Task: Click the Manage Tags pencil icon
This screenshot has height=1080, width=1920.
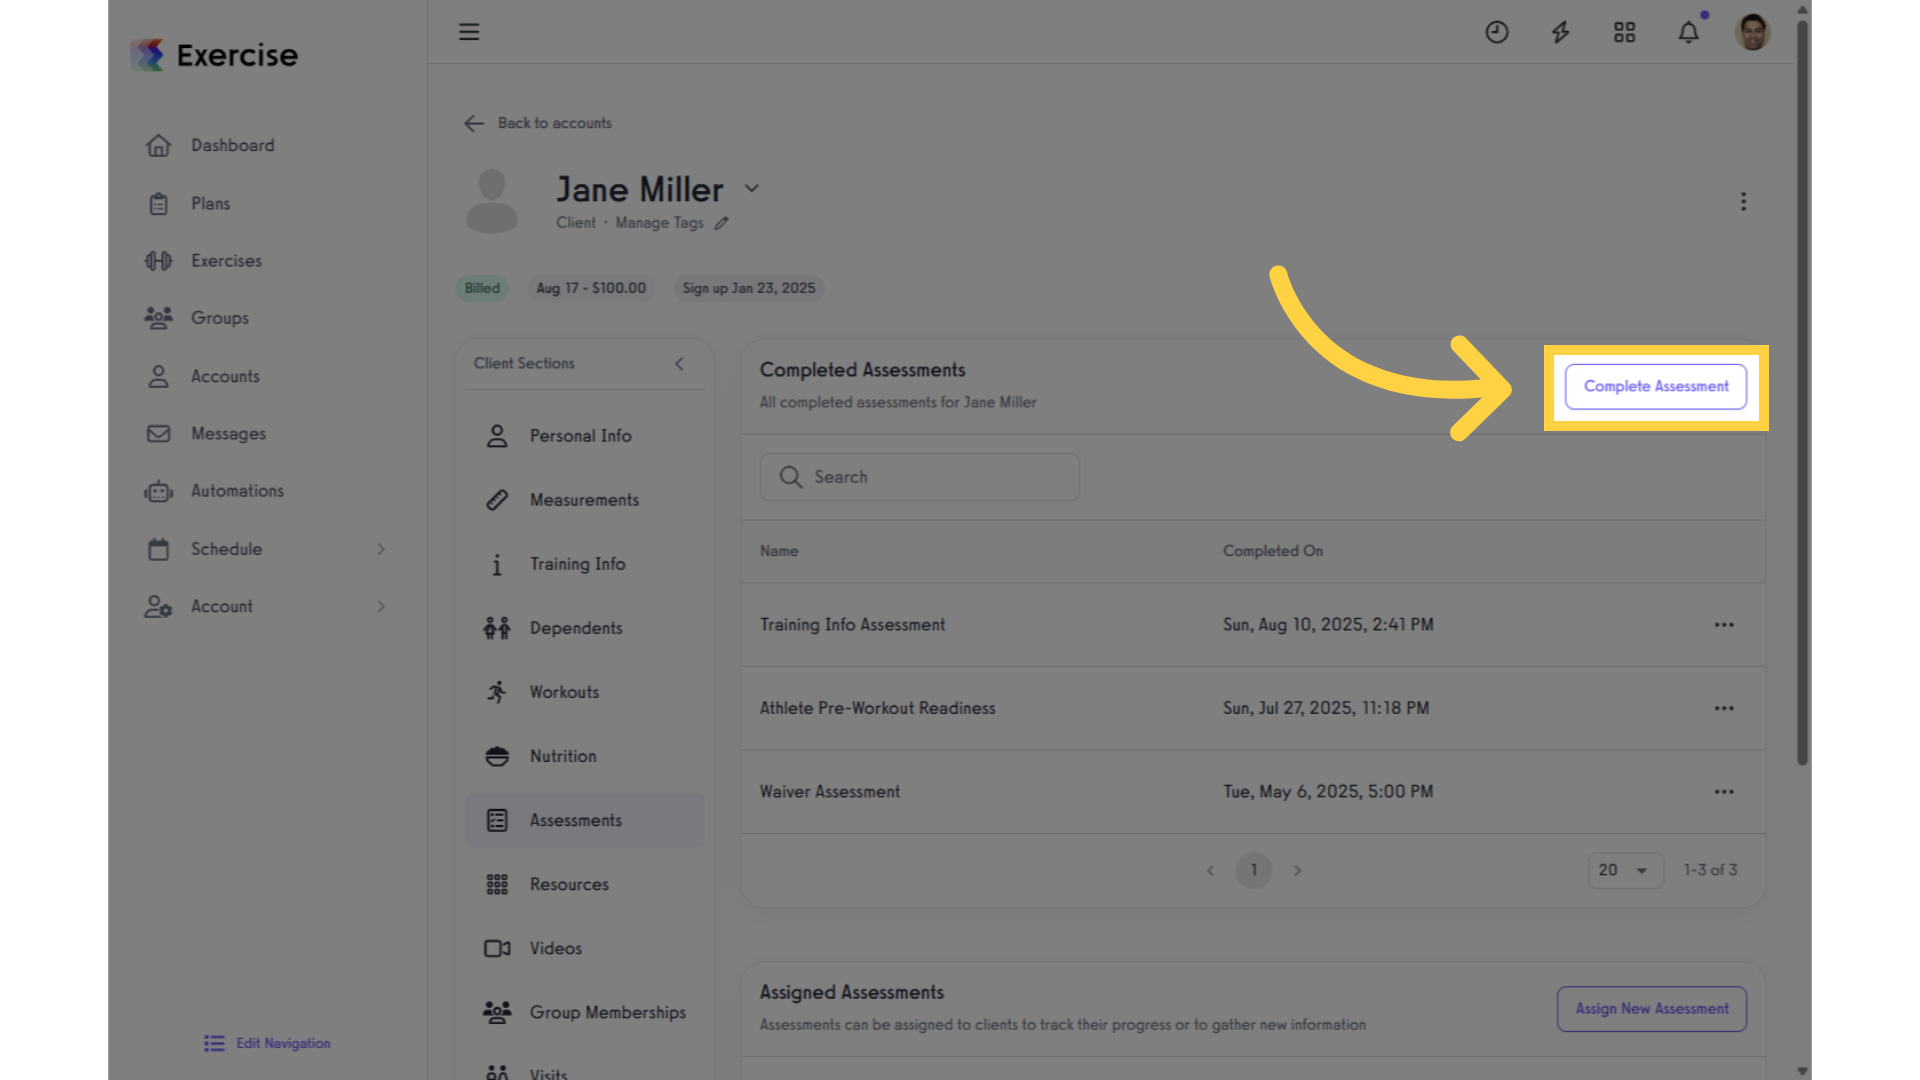Action: [721, 223]
